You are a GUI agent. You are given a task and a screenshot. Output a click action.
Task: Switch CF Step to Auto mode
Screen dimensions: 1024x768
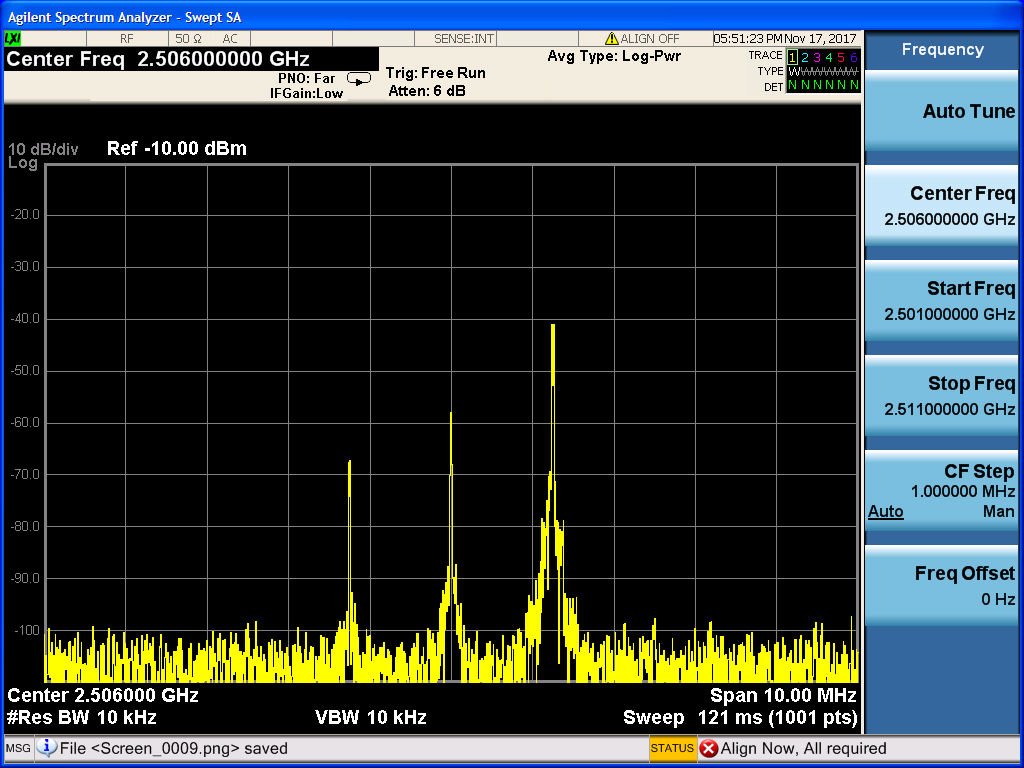point(885,512)
